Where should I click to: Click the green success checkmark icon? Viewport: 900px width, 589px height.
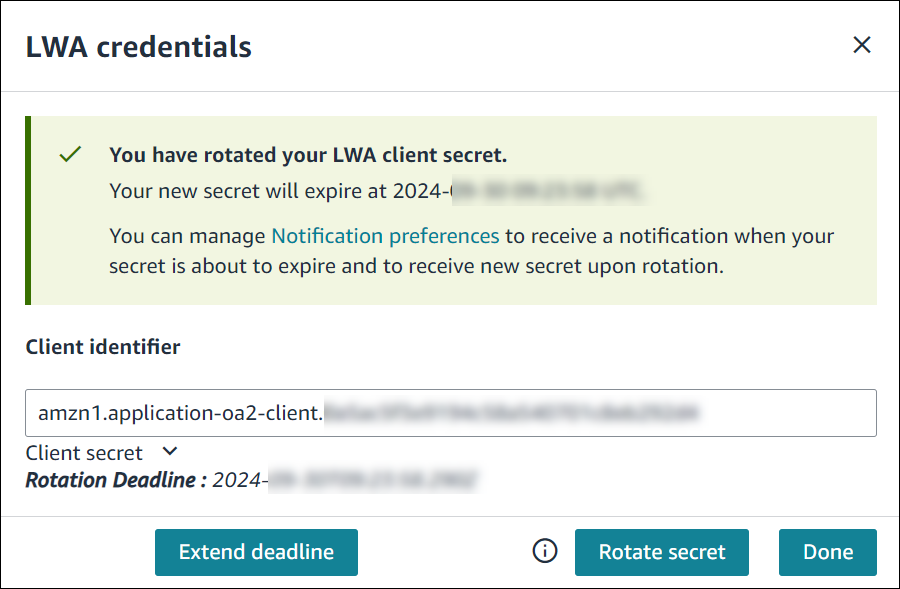click(x=70, y=154)
